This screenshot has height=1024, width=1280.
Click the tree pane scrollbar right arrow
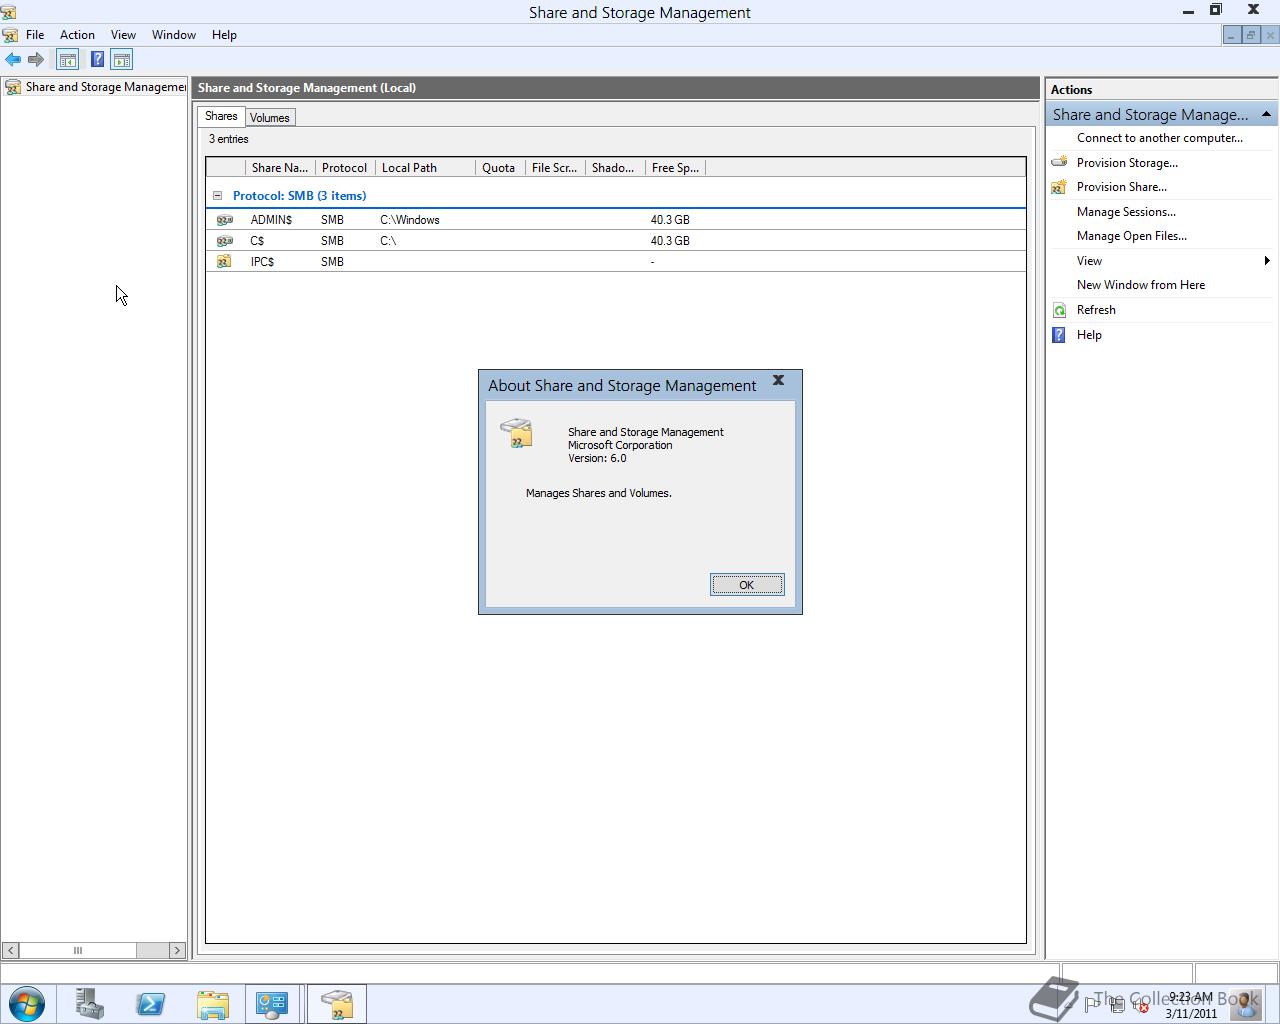click(x=177, y=950)
